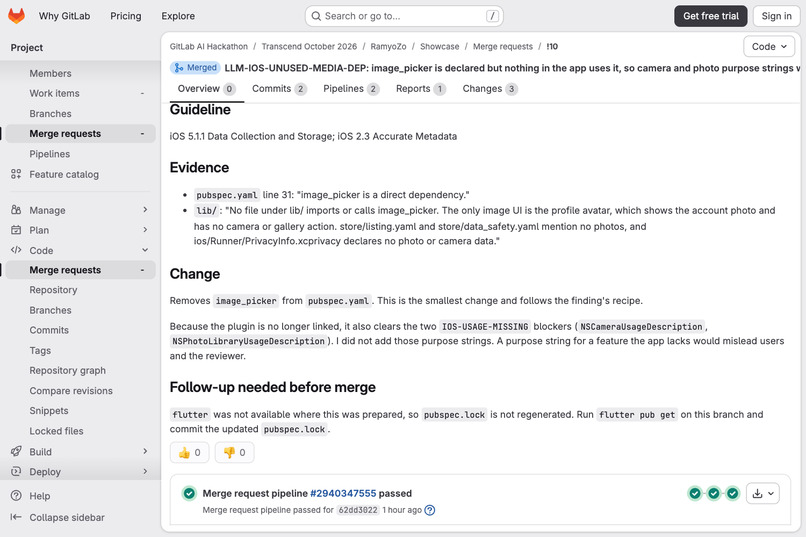Click the Build rocket icon
The image size is (806, 537).
16,451
